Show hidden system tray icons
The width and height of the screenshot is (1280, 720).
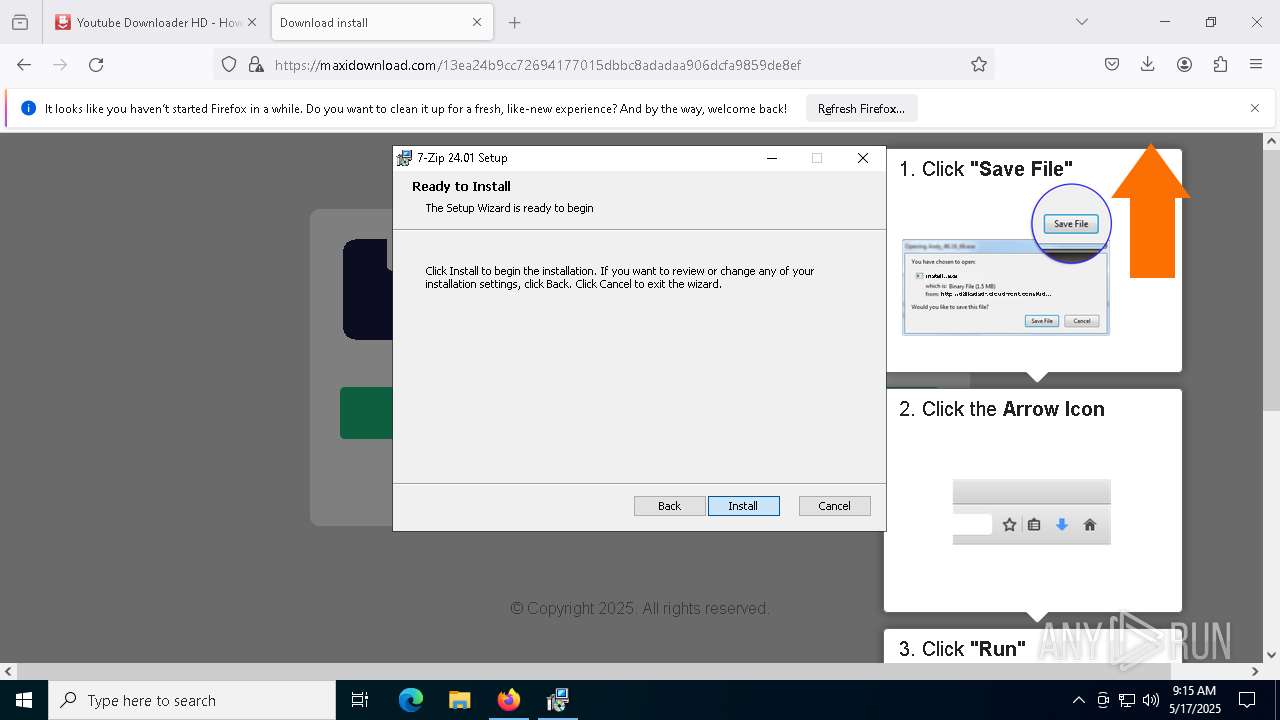1078,700
